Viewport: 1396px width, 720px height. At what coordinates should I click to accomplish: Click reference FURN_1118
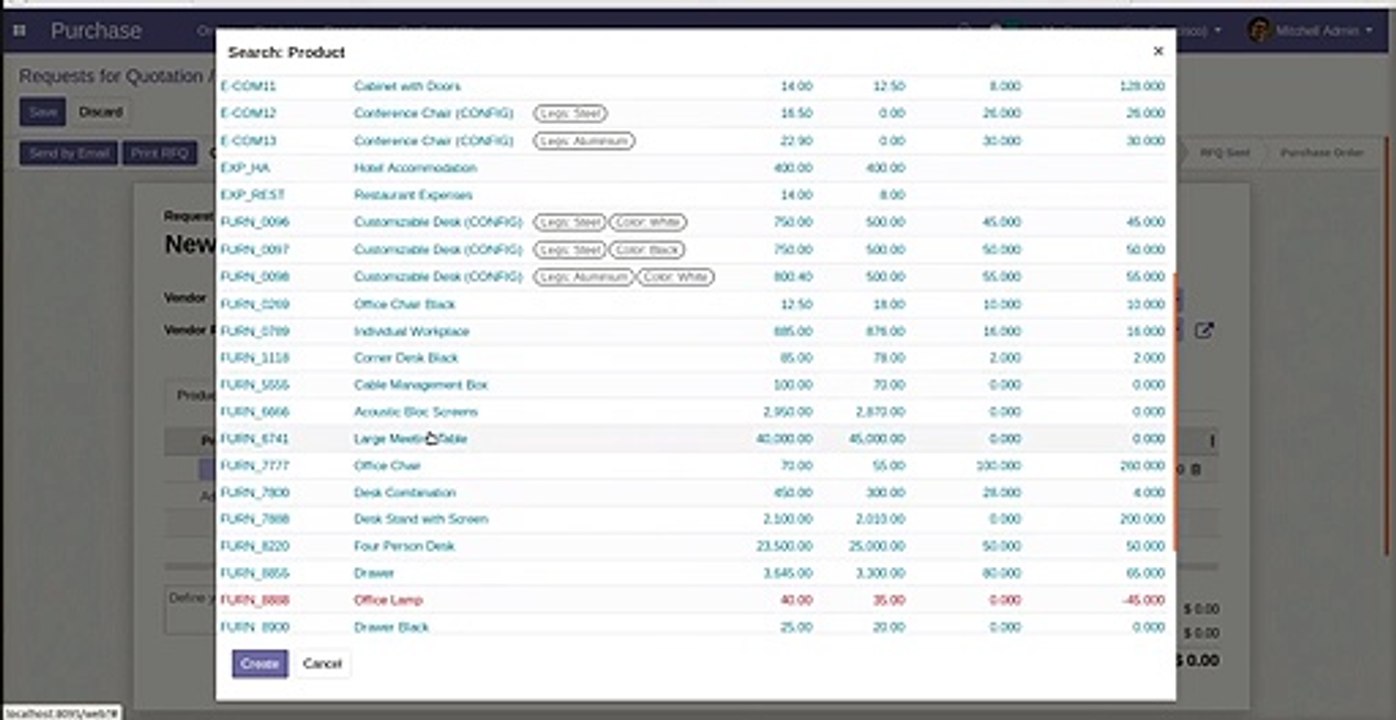255,358
